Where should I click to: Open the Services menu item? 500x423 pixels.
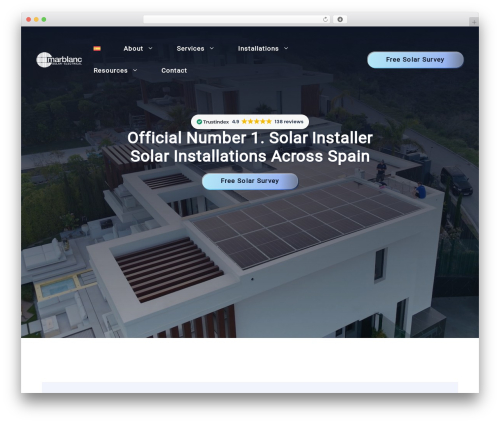(190, 49)
